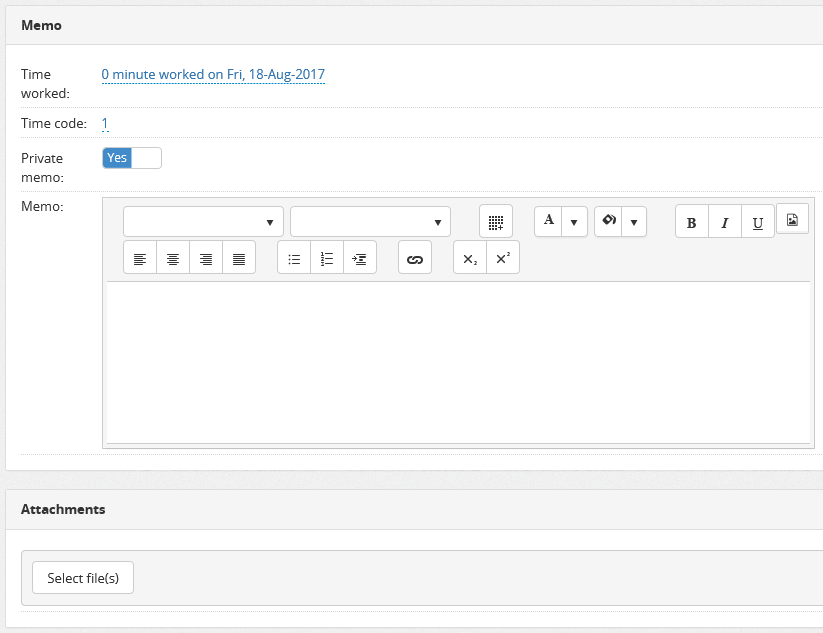This screenshot has height=633, width=823.
Task: Click inside the memo text area
Action: click(458, 360)
